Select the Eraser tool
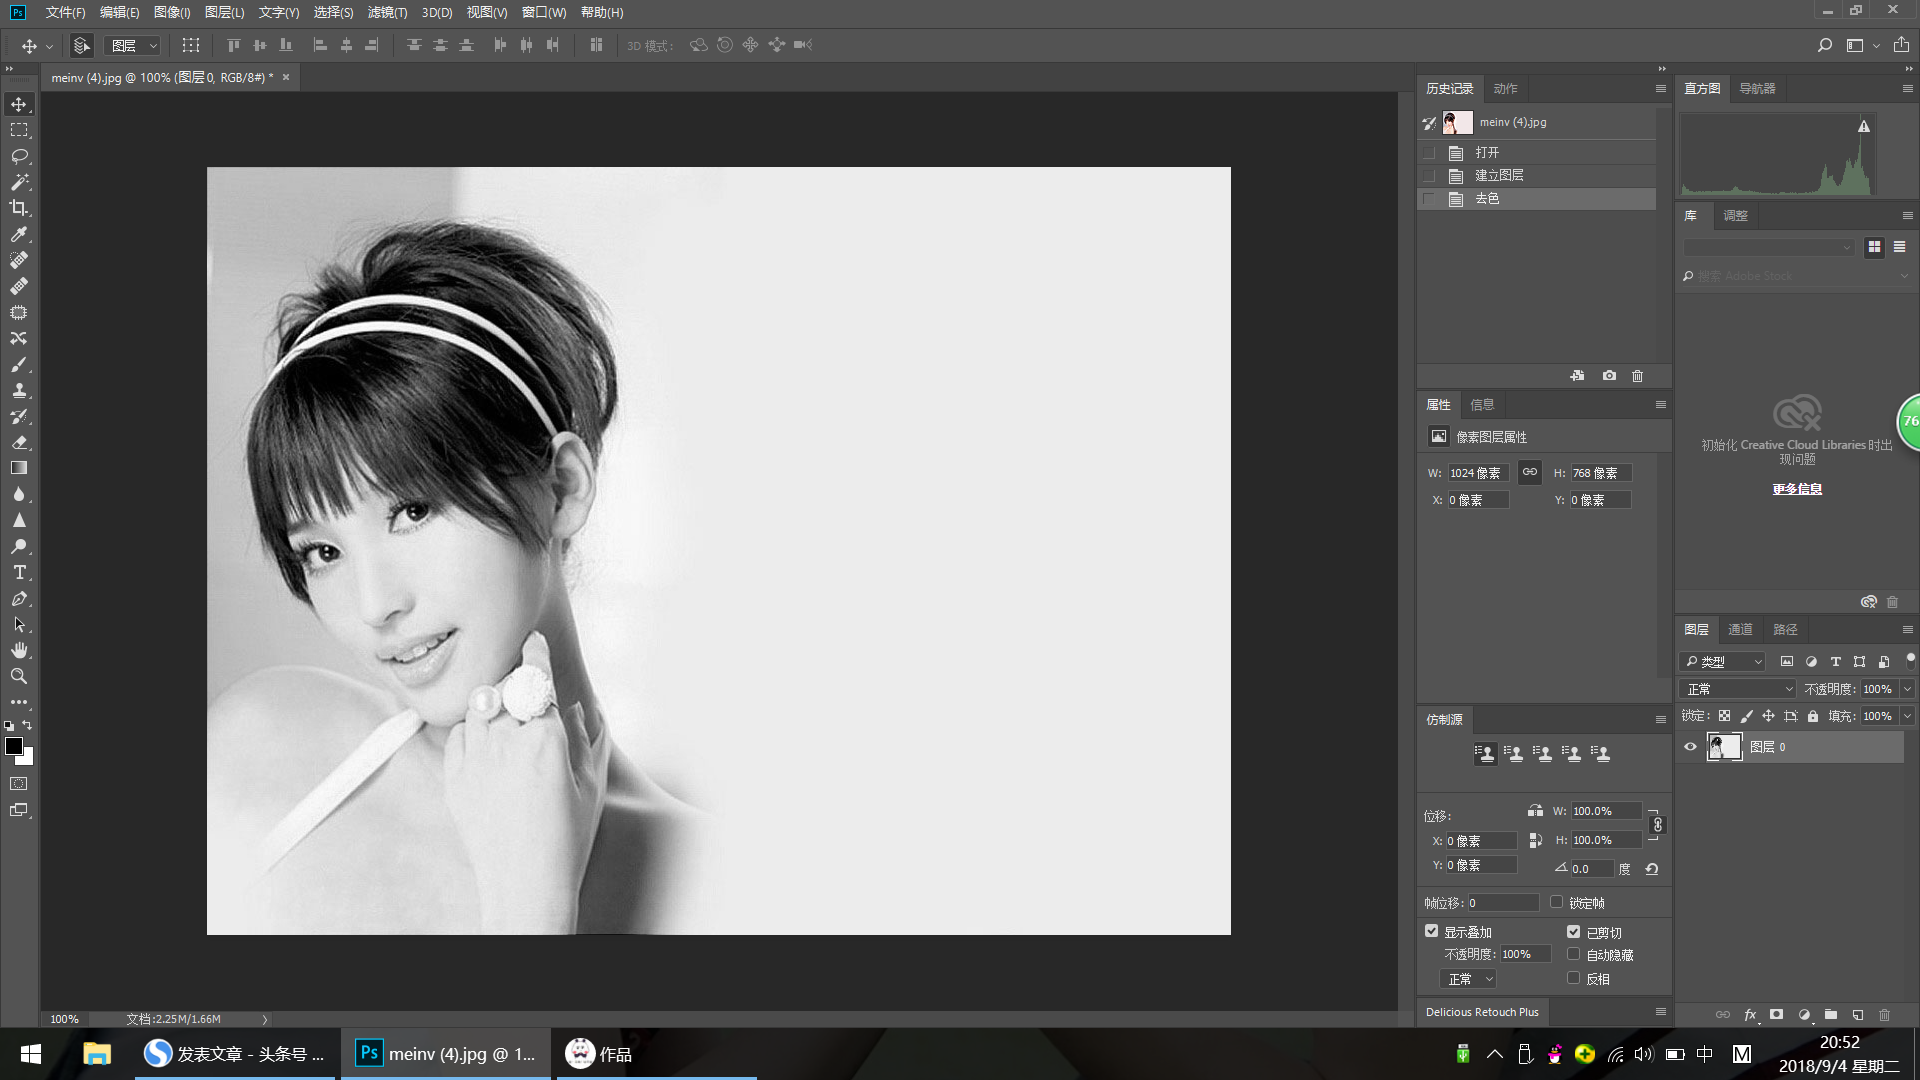1920x1080 pixels. coord(19,442)
